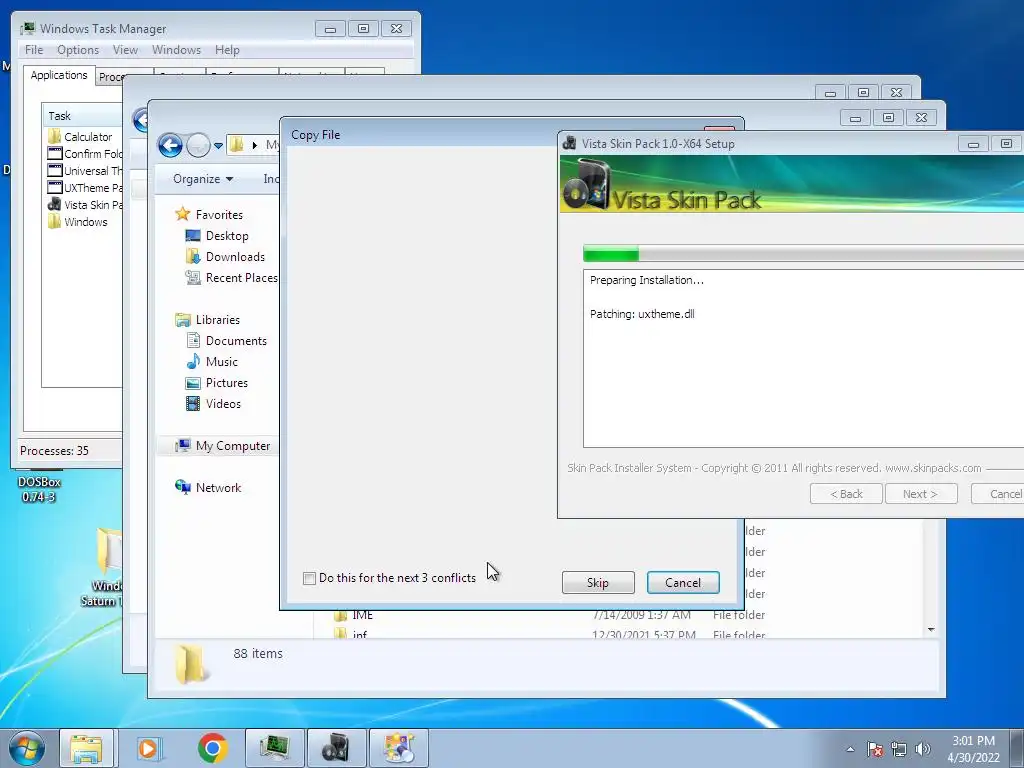Switch to Processes tab in Task Manager
This screenshot has height=768, width=1024.
point(110,77)
